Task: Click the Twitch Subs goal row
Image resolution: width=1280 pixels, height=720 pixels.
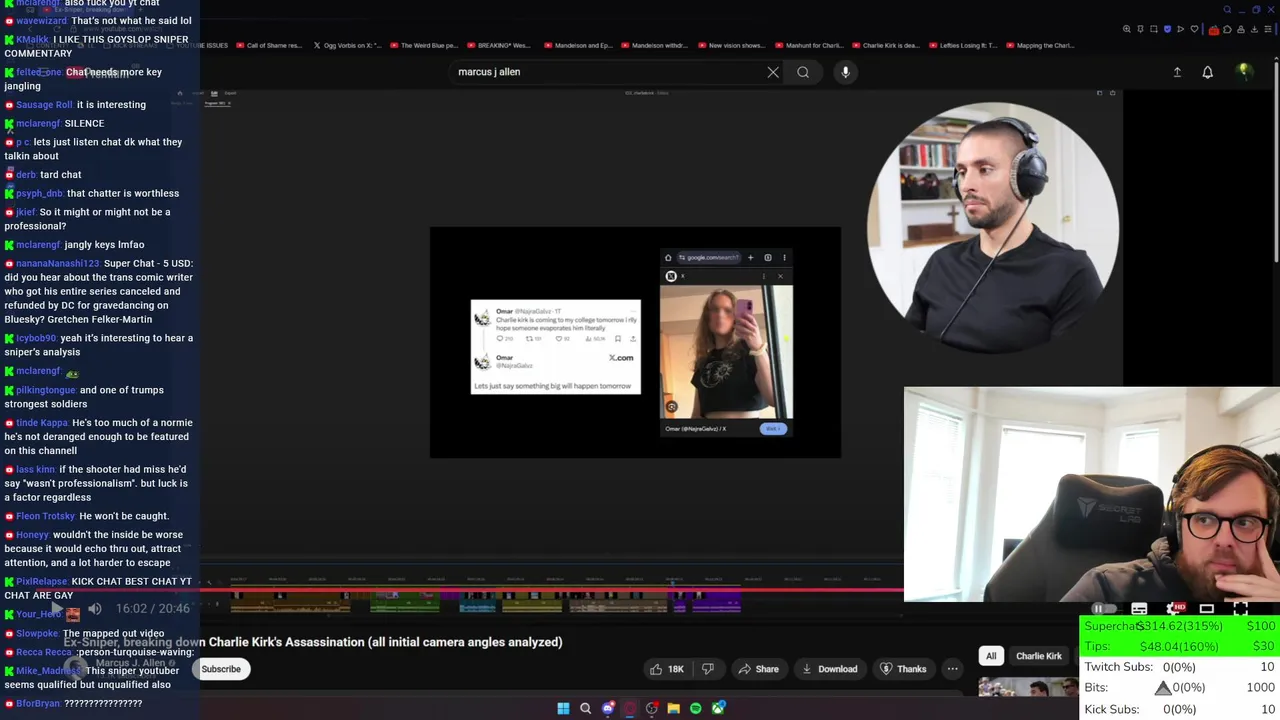Action: pos(1180,667)
